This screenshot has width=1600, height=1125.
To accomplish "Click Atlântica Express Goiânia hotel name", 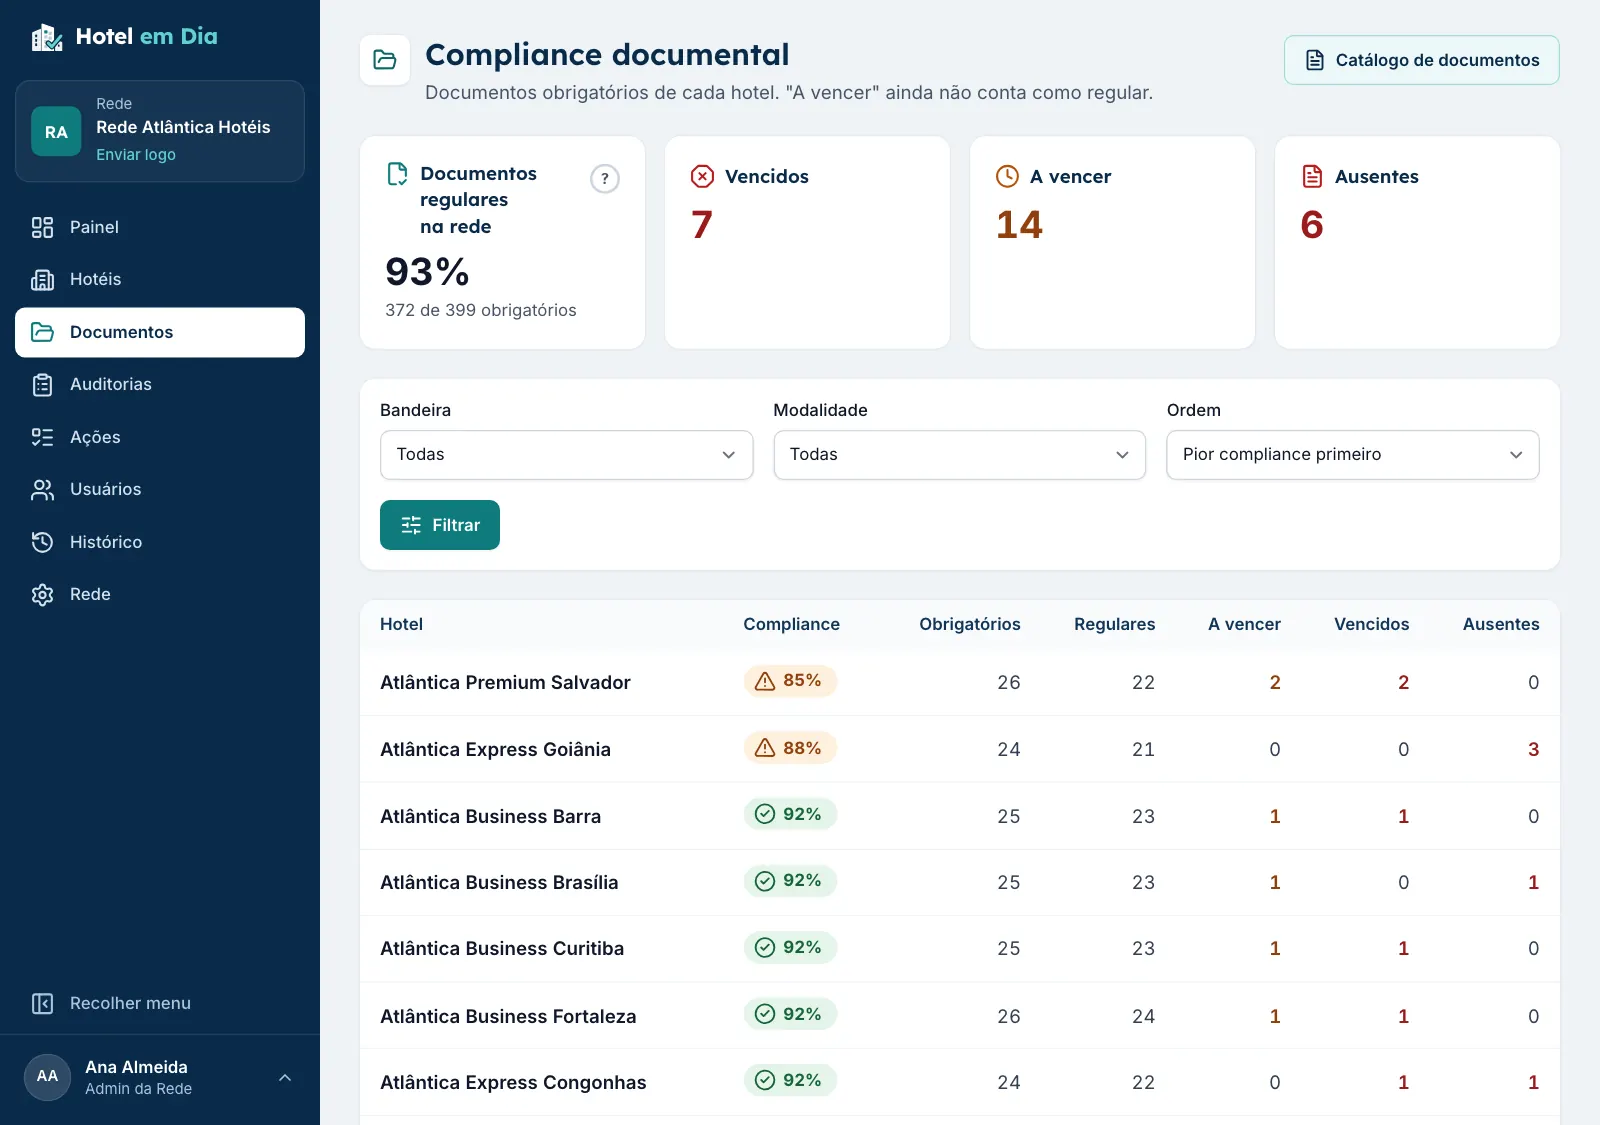I will coord(495,749).
